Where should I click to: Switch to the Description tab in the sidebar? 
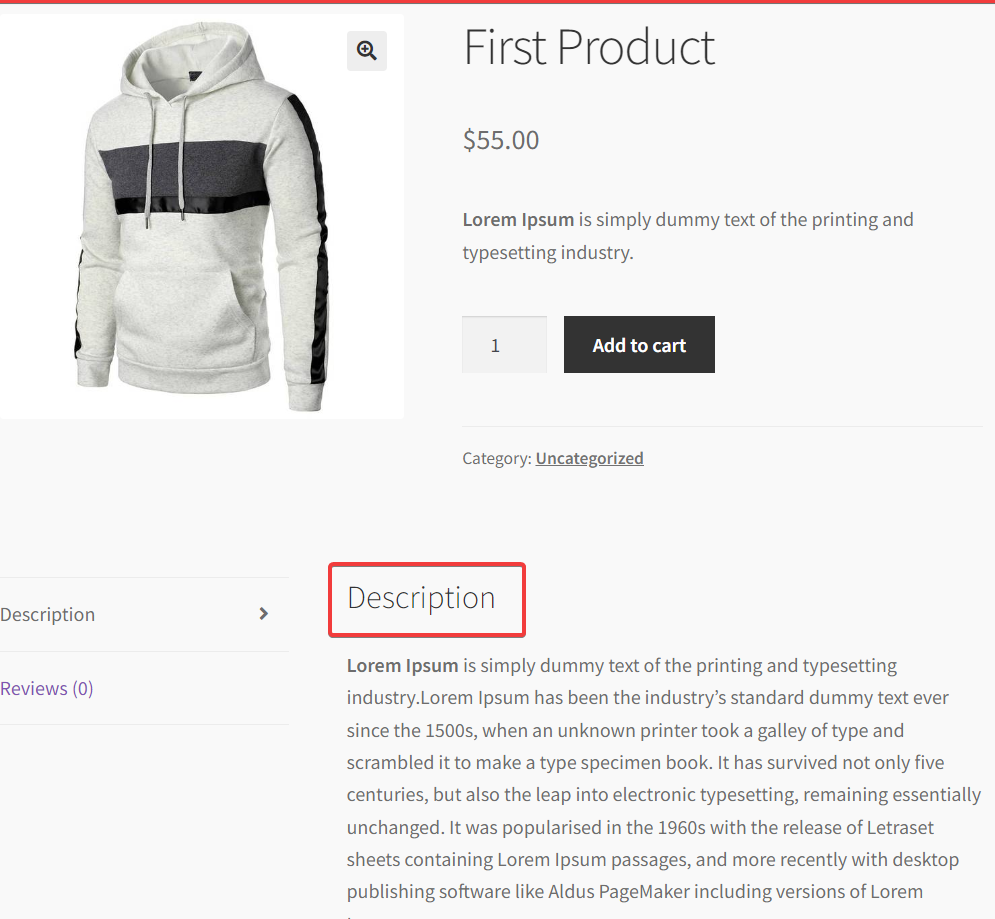click(x=47, y=614)
